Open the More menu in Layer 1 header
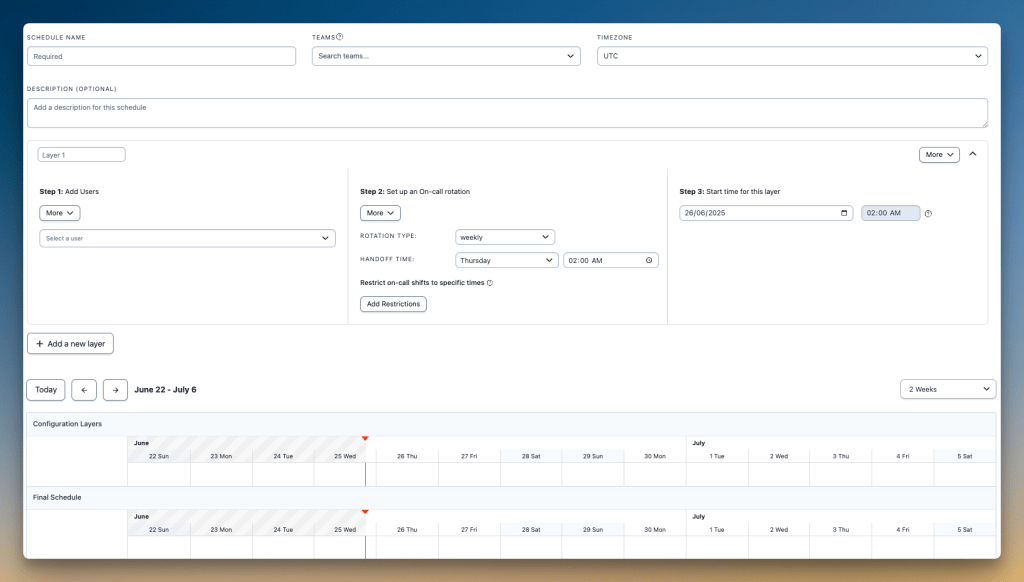This screenshot has height=582, width=1024. 938,154
